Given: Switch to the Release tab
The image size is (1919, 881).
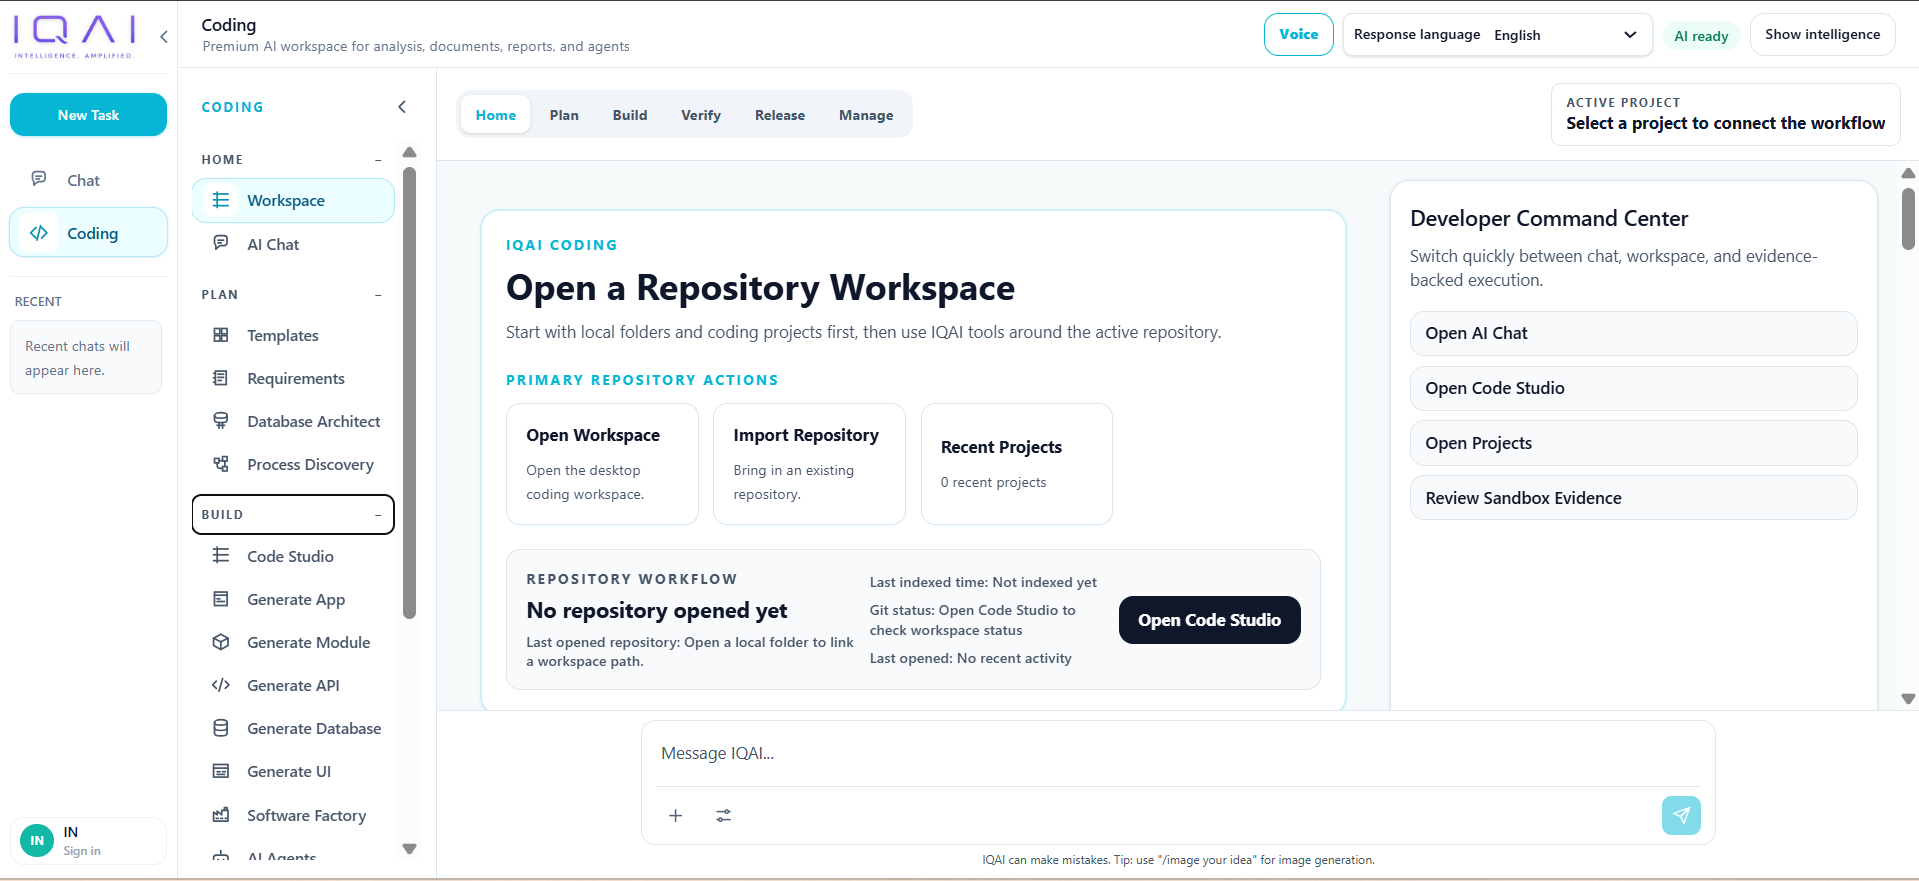Looking at the screenshot, I should [x=780, y=115].
